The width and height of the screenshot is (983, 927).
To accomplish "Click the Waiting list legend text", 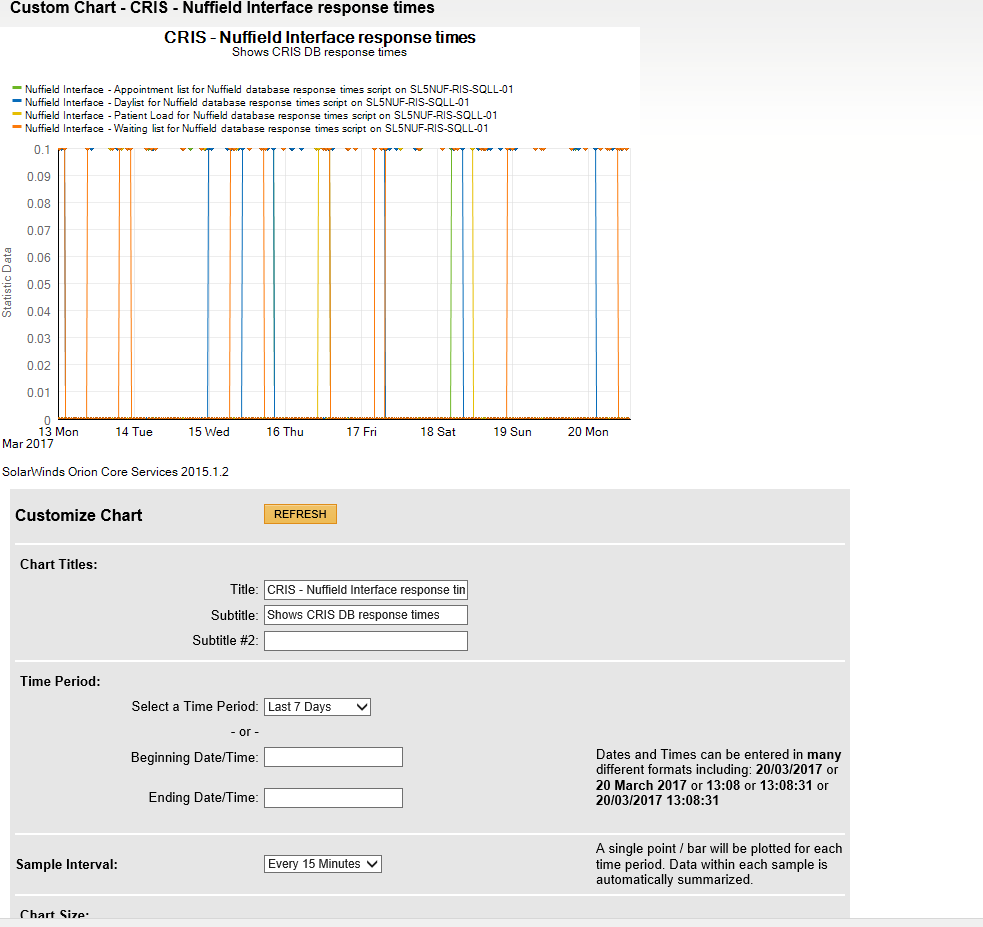I will 256,128.
